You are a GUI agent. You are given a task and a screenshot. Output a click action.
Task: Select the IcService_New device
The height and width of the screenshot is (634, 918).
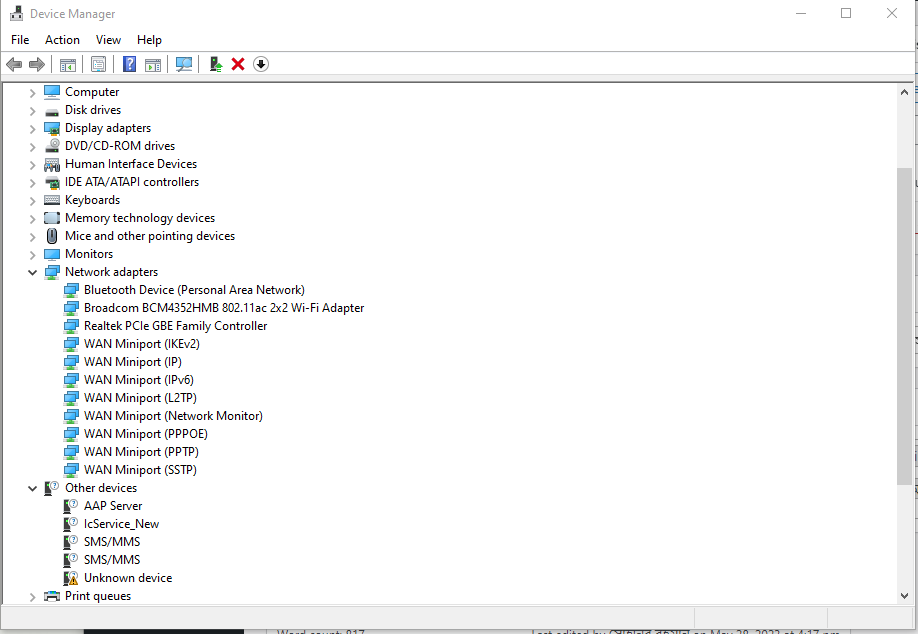coord(121,524)
